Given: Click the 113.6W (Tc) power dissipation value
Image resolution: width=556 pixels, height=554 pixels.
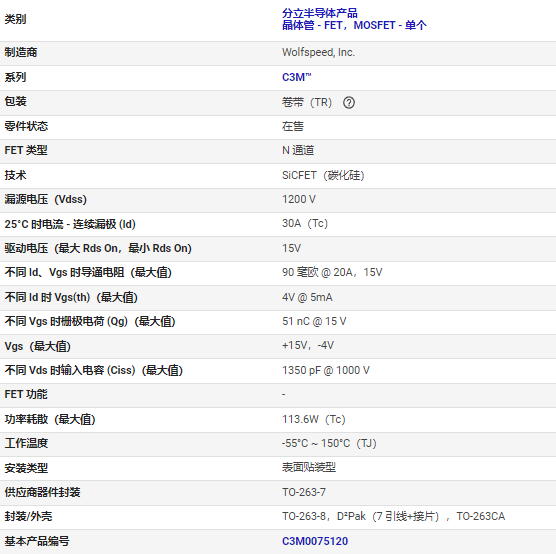Looking at the screenshot, I should click(313, 419).
